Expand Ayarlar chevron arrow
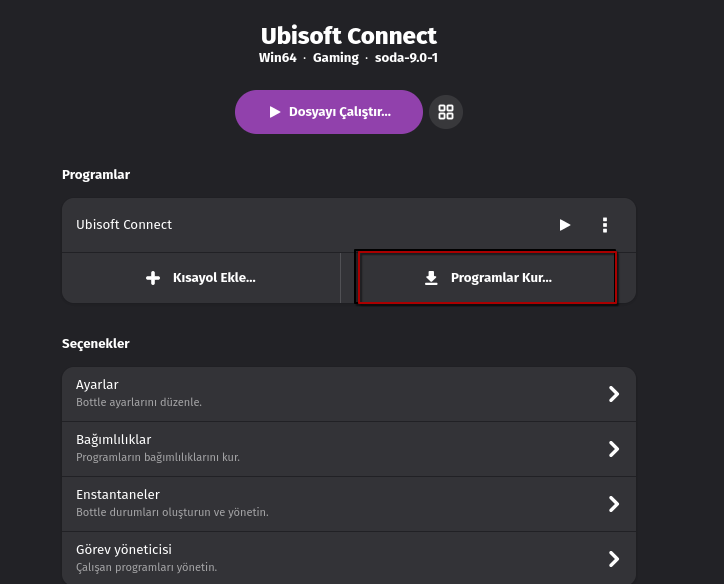The width and height of the screenshot is (724, 584). click(x=614, y=394)
